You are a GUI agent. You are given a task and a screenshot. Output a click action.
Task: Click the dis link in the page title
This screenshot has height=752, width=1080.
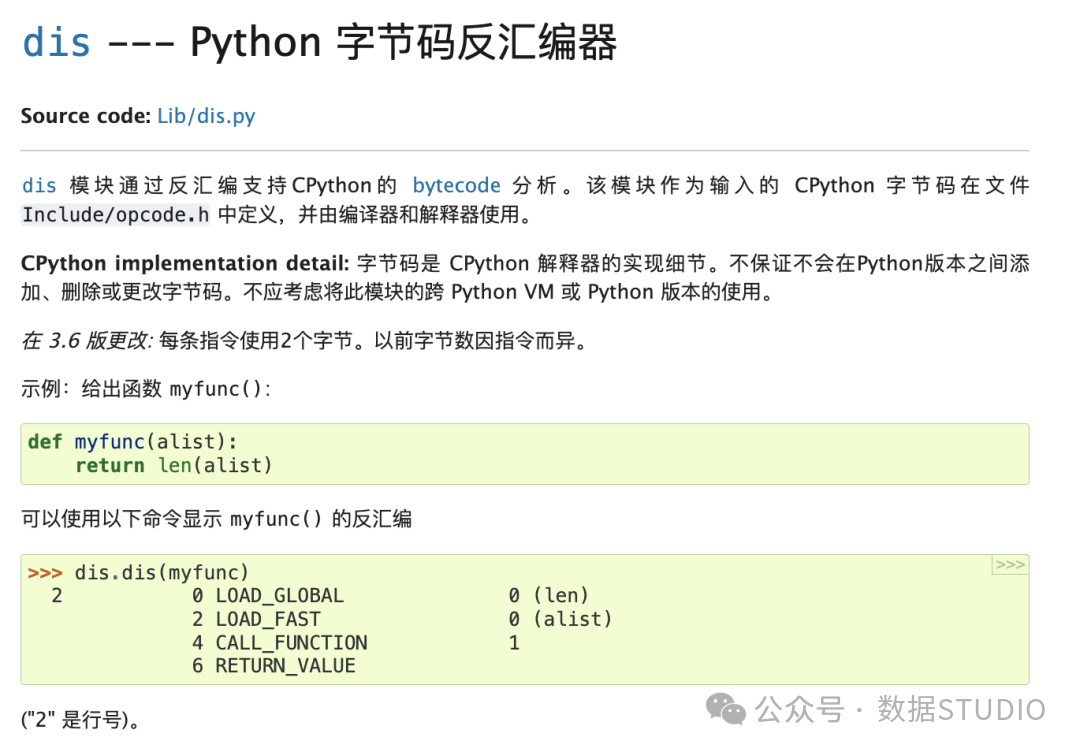click(56, 42)
